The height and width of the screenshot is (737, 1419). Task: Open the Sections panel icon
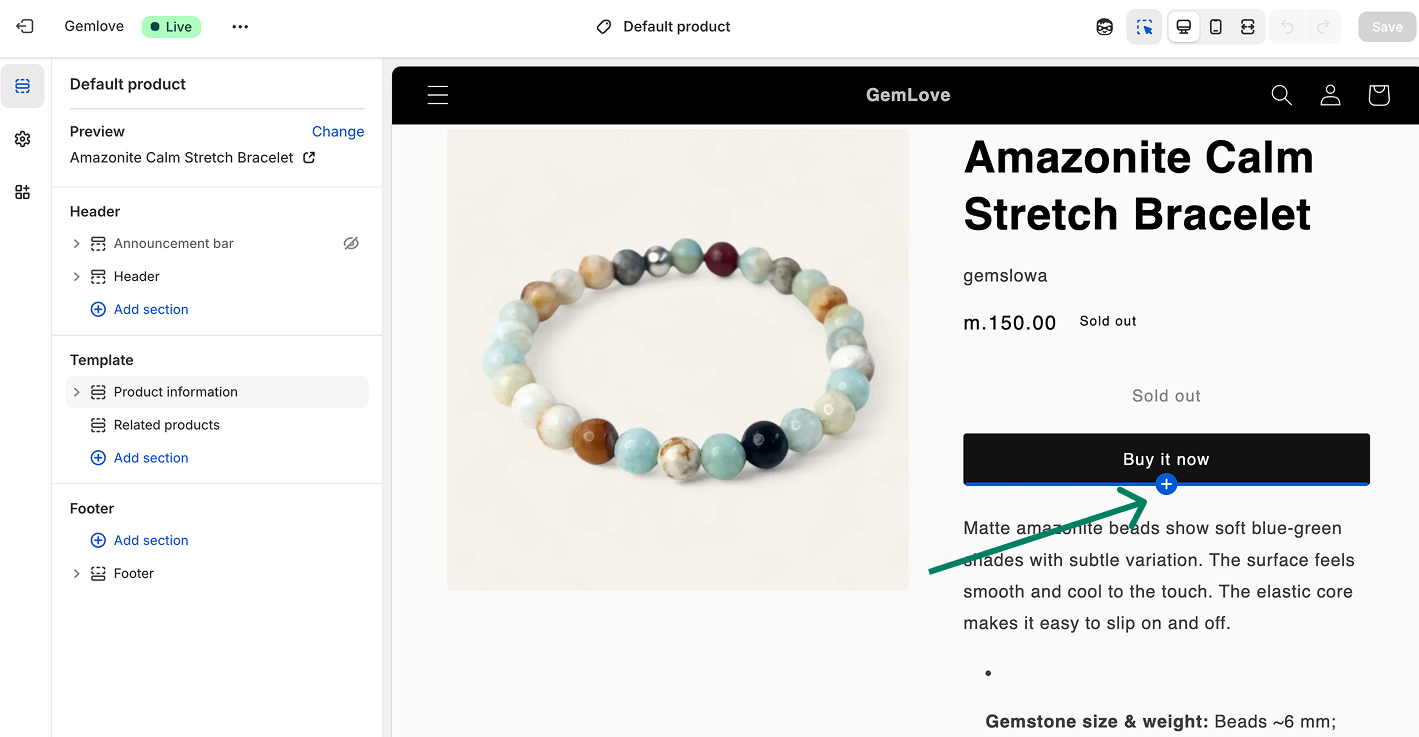(x=23, y=87)
